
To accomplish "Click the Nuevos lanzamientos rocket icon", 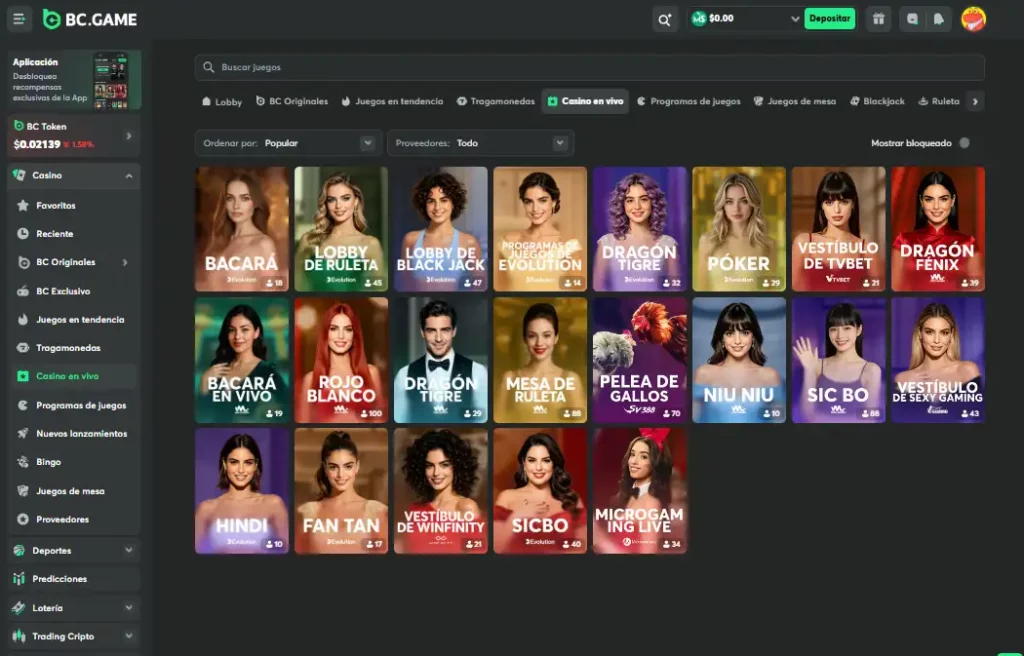I will pyautogui.click(x=23, y=433).
